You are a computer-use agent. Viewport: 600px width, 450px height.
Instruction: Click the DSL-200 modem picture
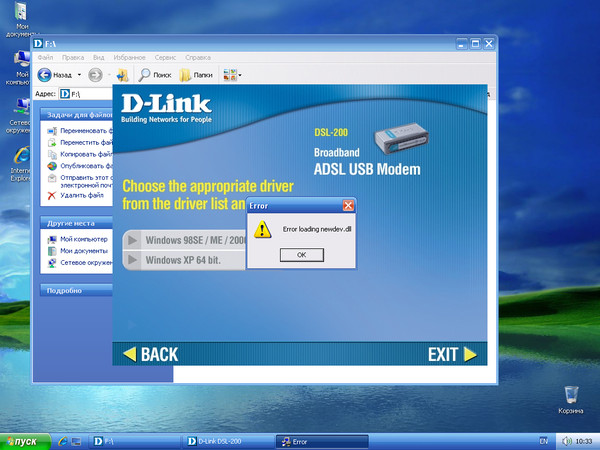[401, 138]
